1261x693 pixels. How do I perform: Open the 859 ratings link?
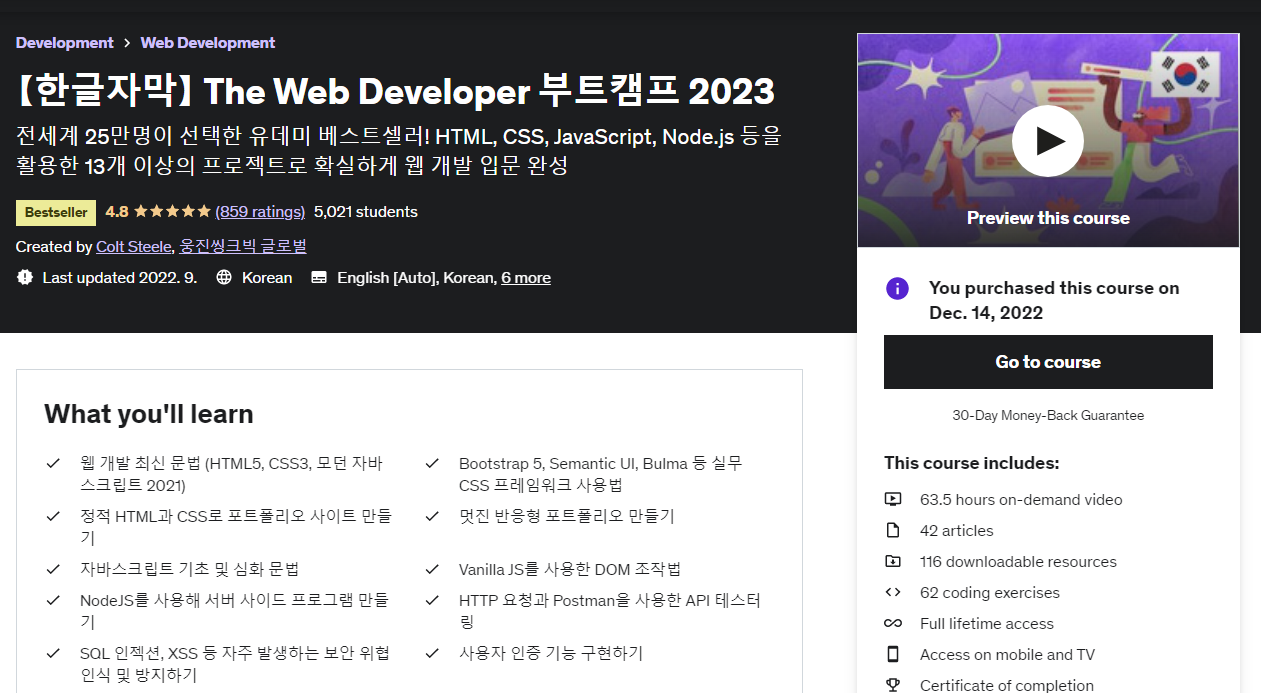tap(260, 211)
